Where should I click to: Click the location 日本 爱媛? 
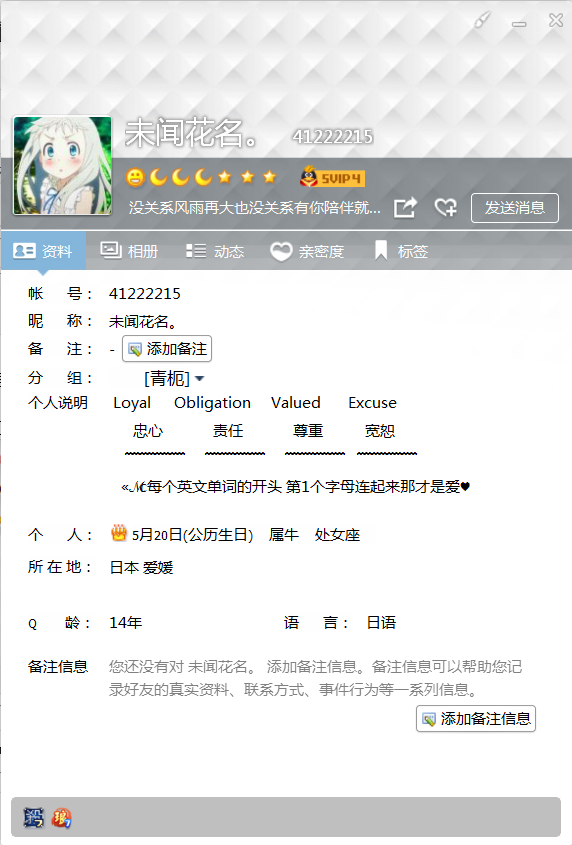coord(141,567)
